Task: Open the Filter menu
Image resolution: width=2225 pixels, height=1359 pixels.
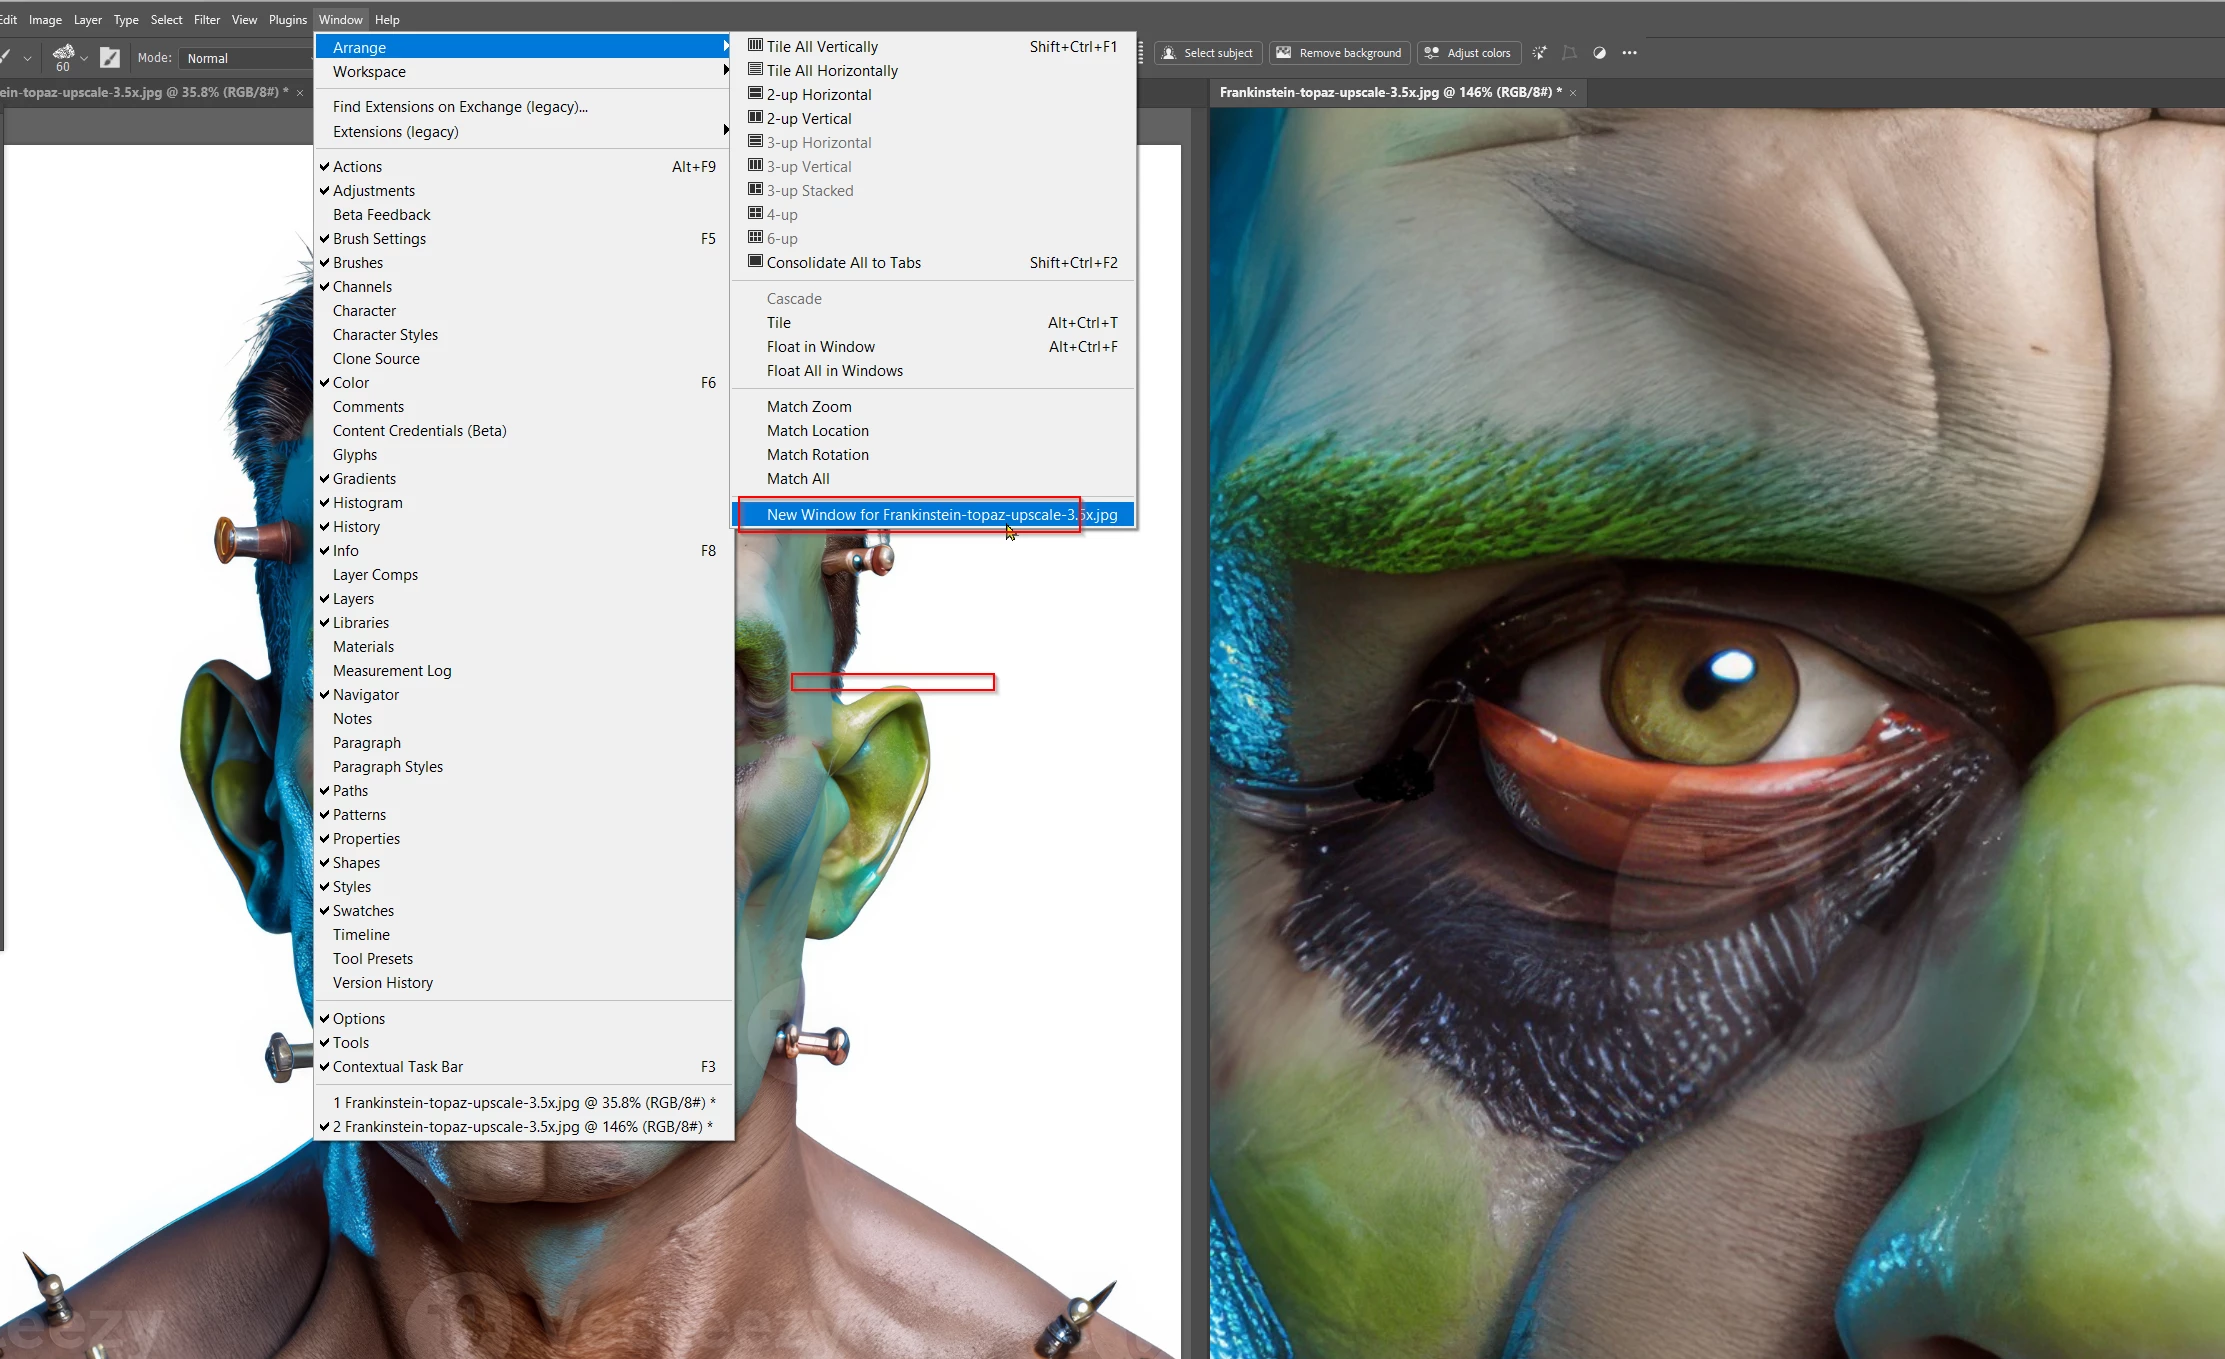Action: point(206,20)
